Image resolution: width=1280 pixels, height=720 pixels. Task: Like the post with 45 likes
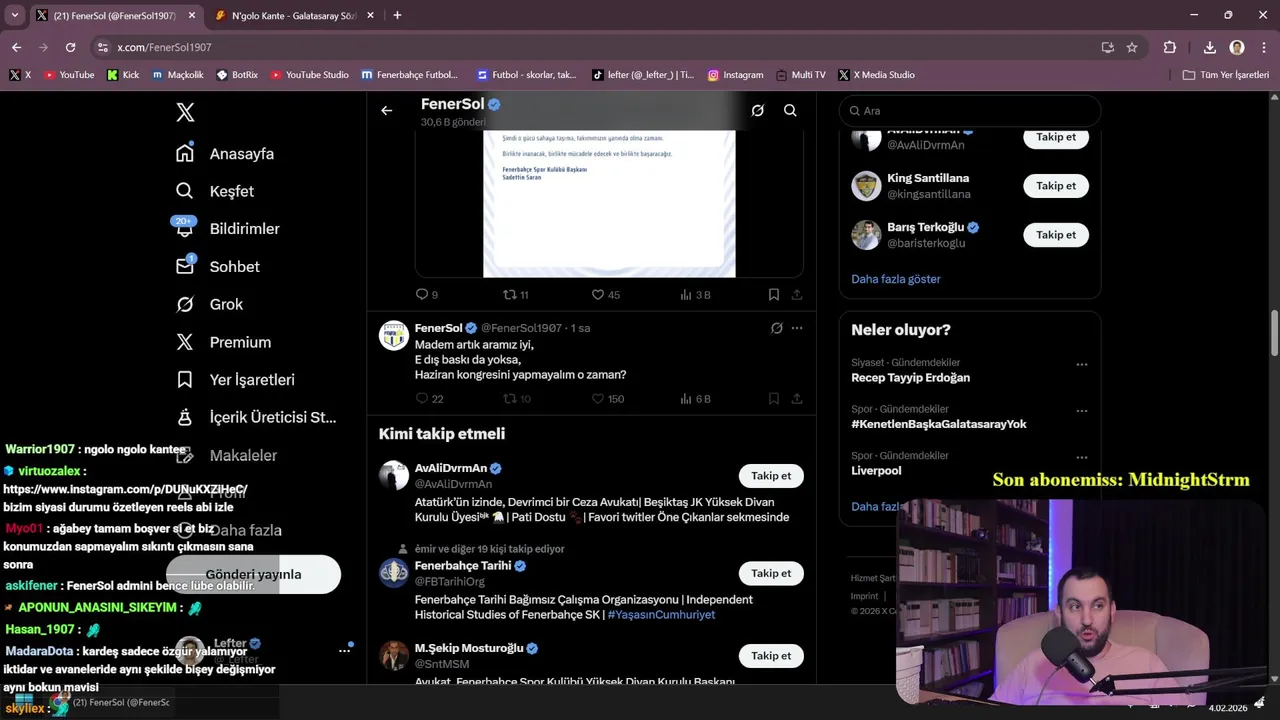click(606, 295)
